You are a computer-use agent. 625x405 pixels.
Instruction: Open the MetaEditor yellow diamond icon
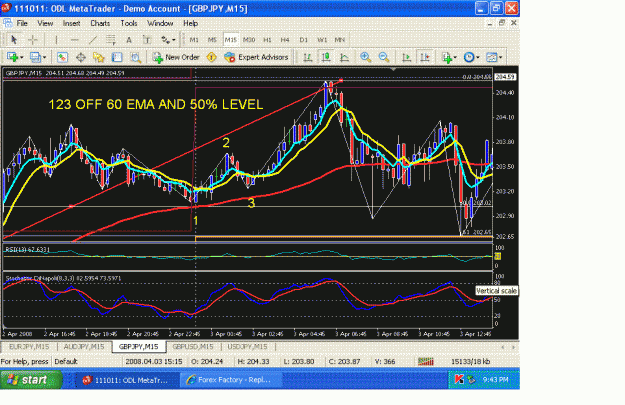pos(211,57)
